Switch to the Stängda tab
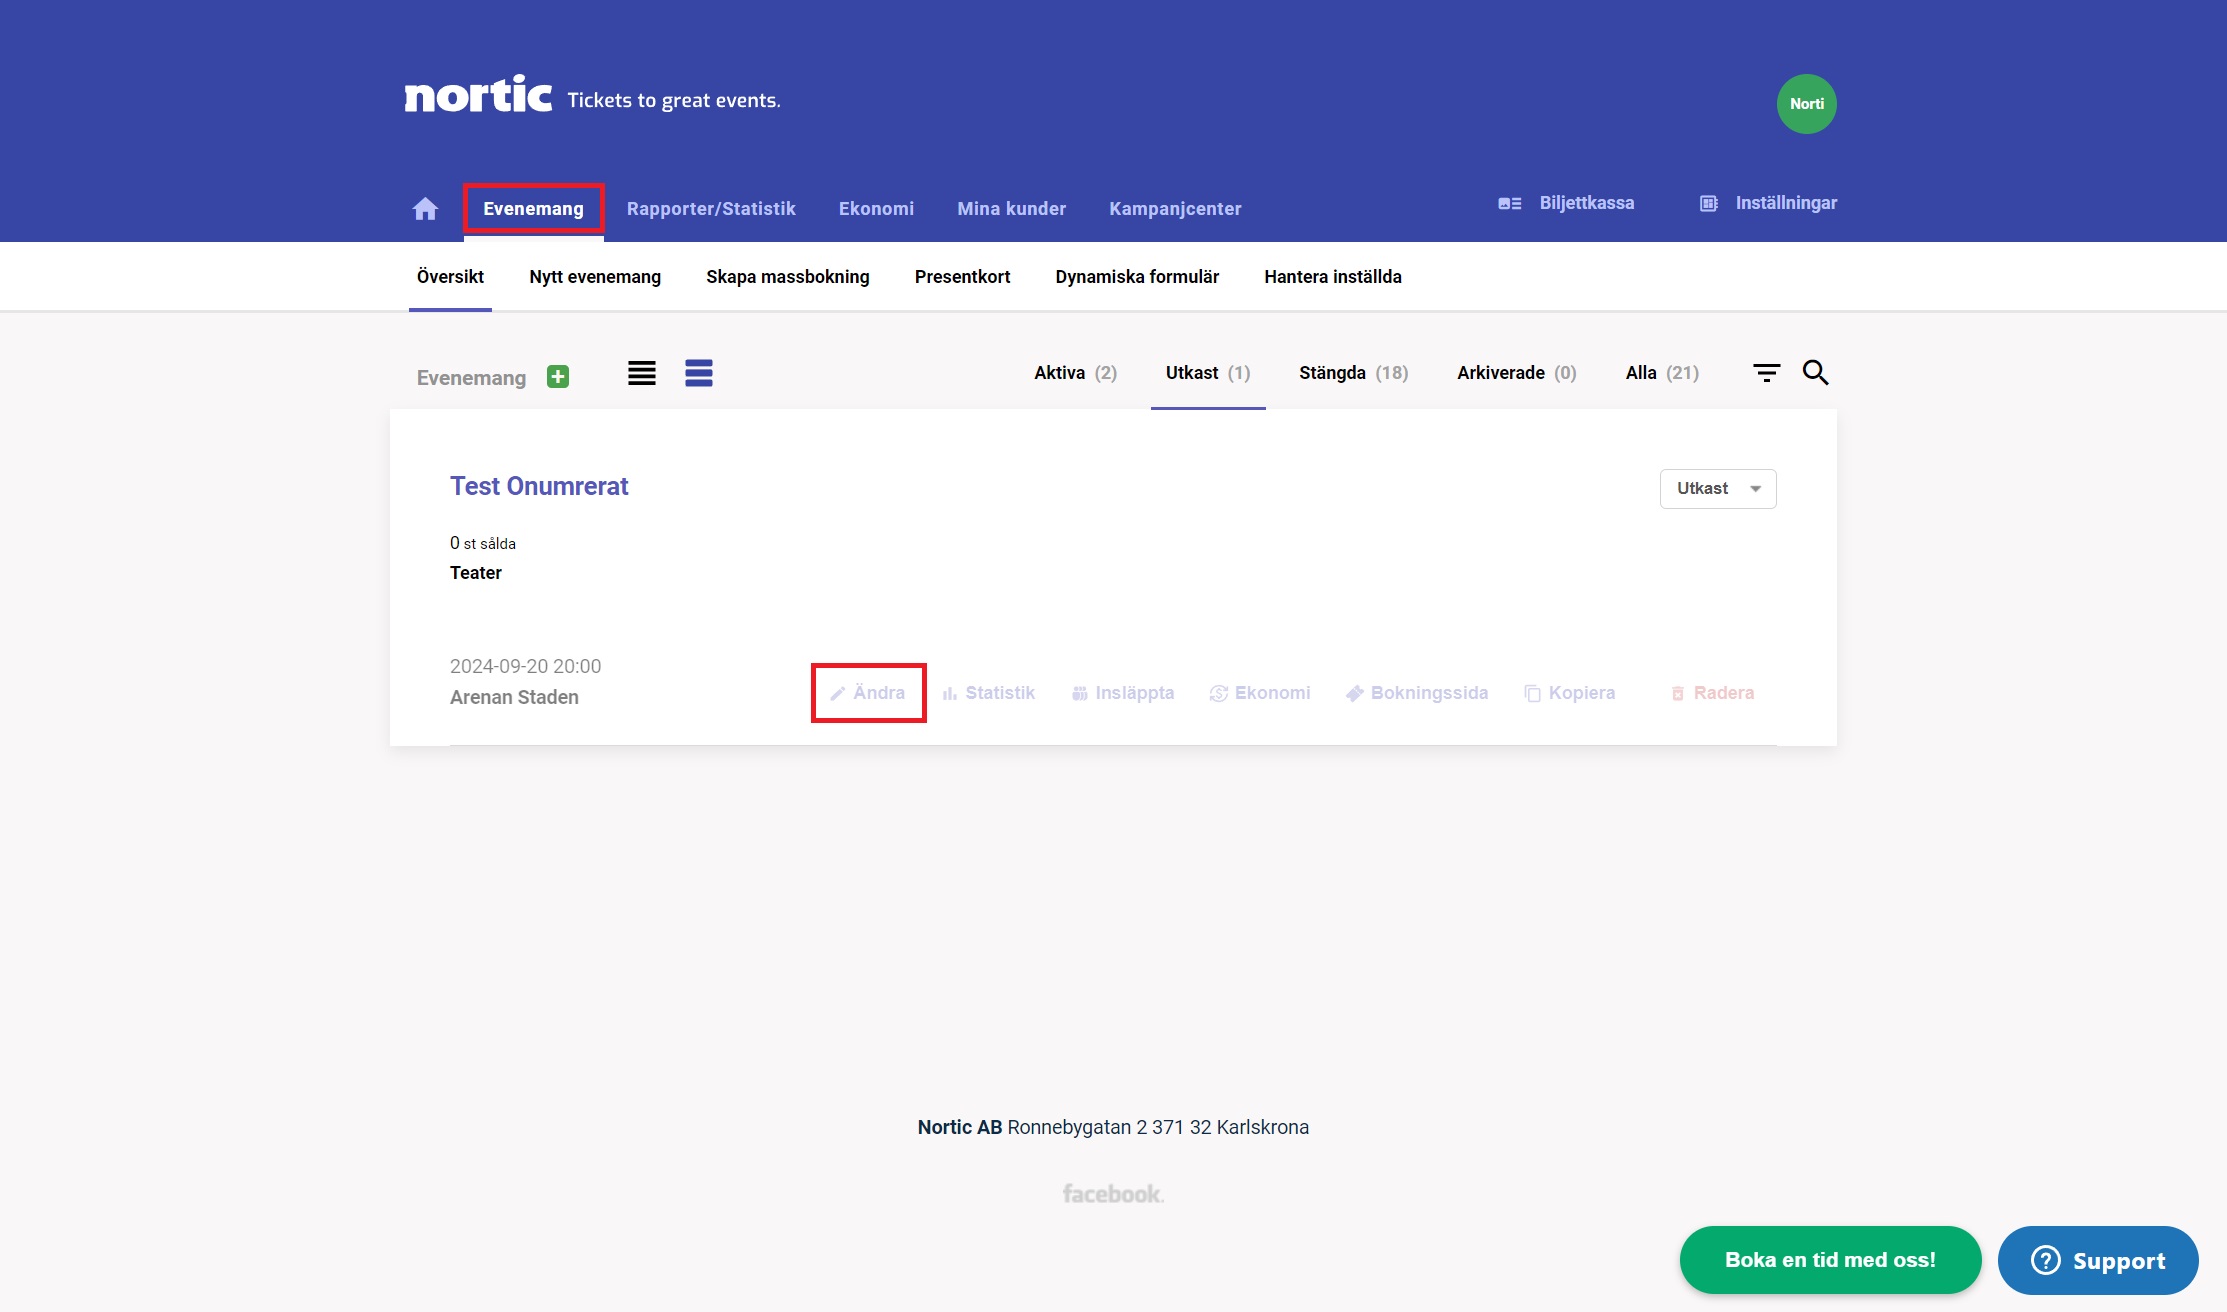Viewport: 2227px width, 1312px height. pyautogui.click(x=1353, y=372)
